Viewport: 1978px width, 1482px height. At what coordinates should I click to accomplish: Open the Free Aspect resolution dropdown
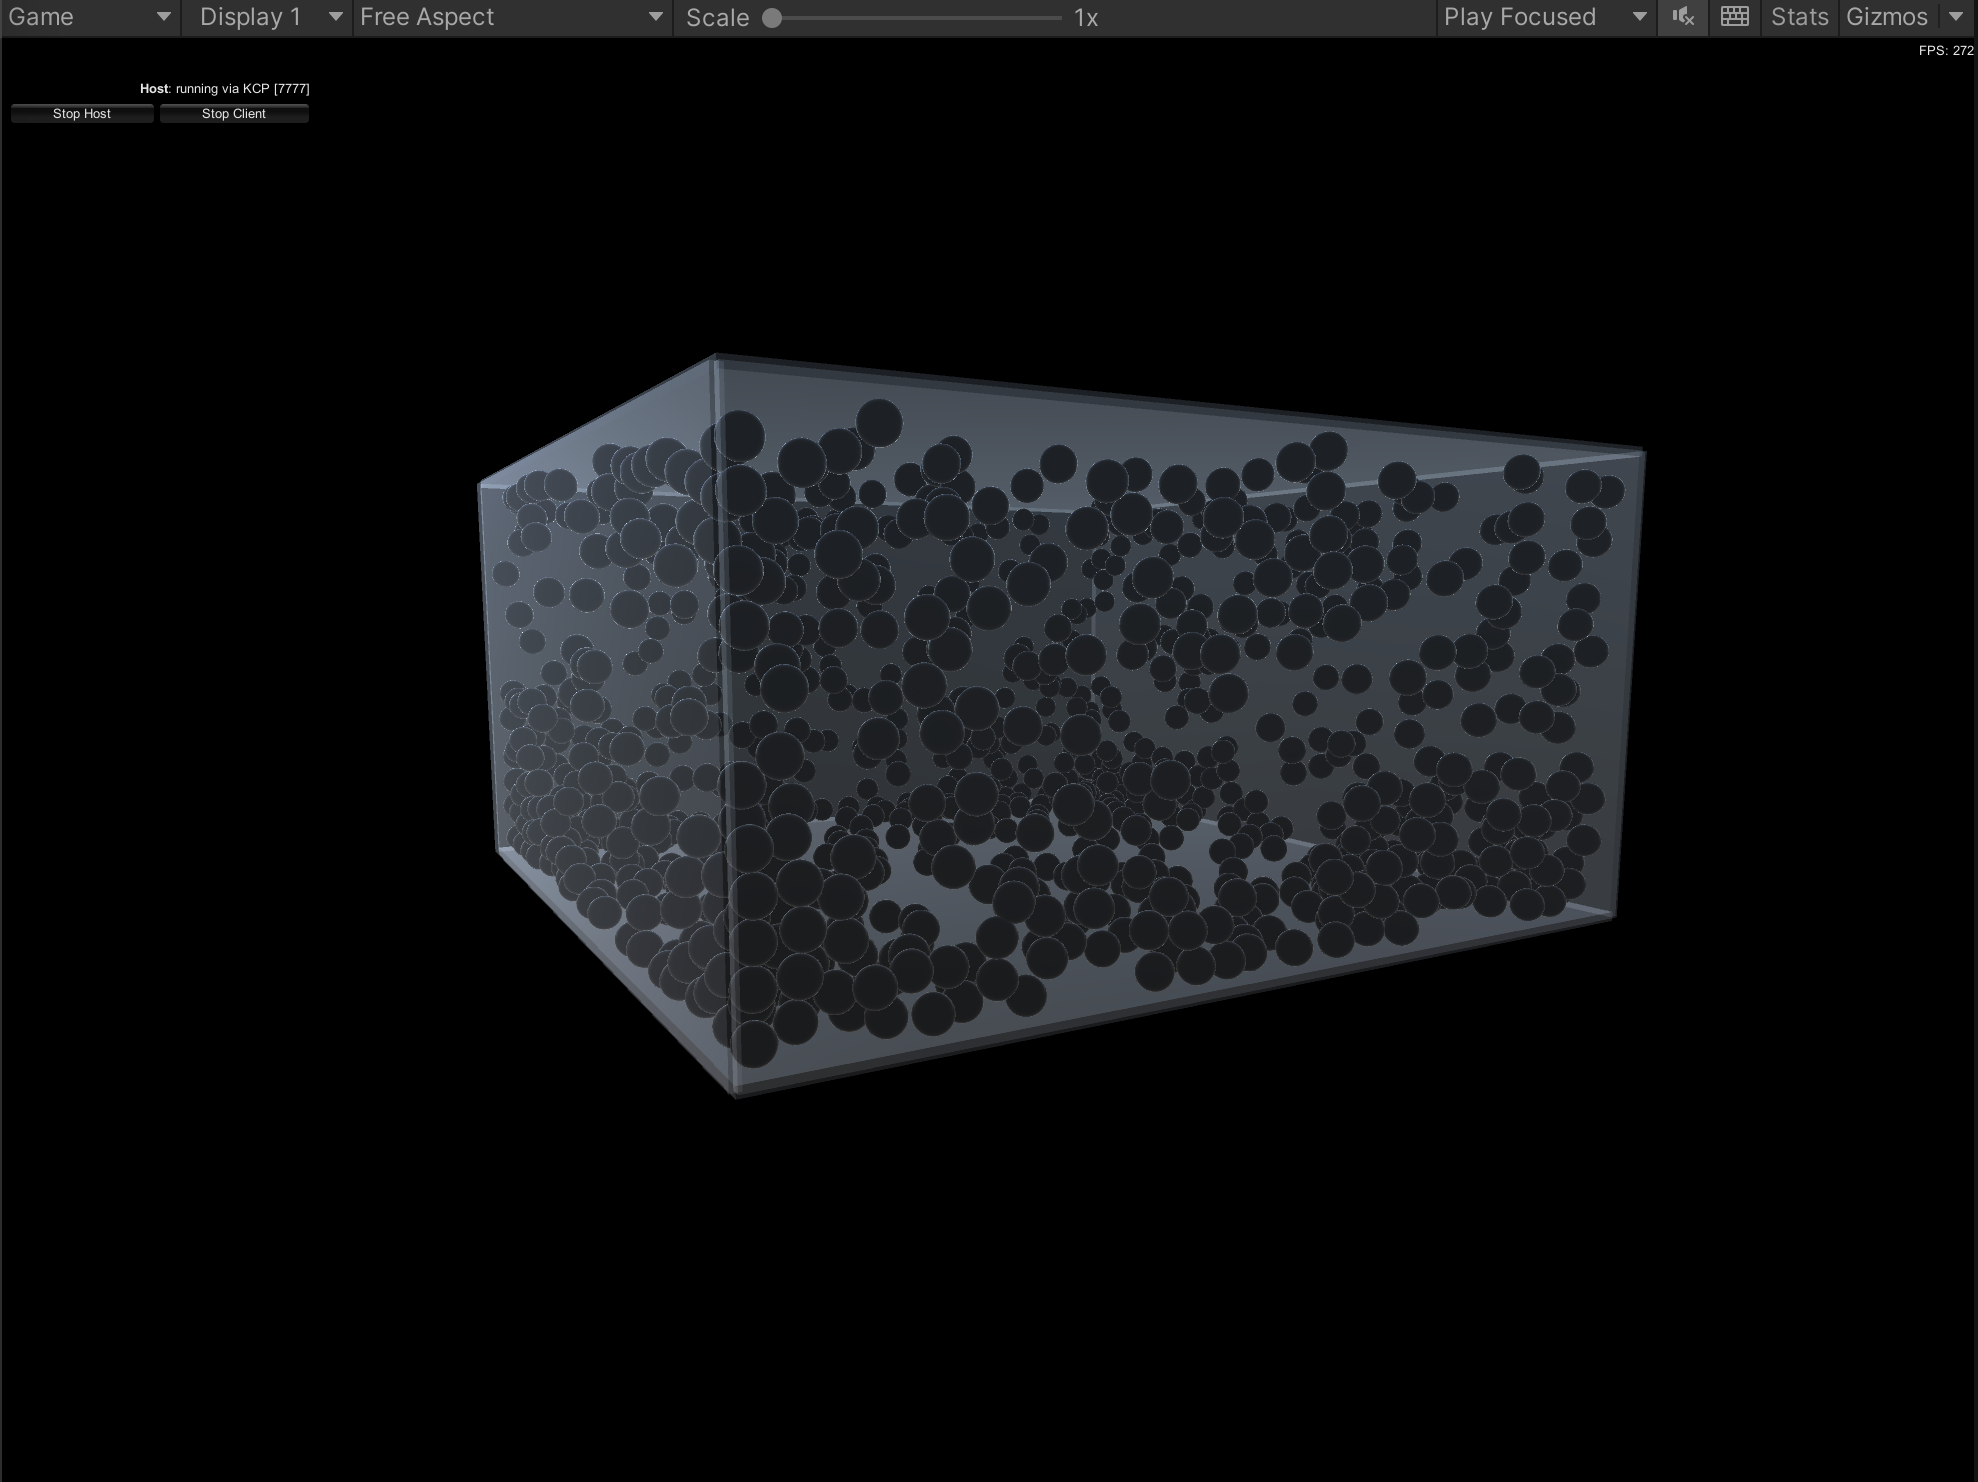point(511,17)
